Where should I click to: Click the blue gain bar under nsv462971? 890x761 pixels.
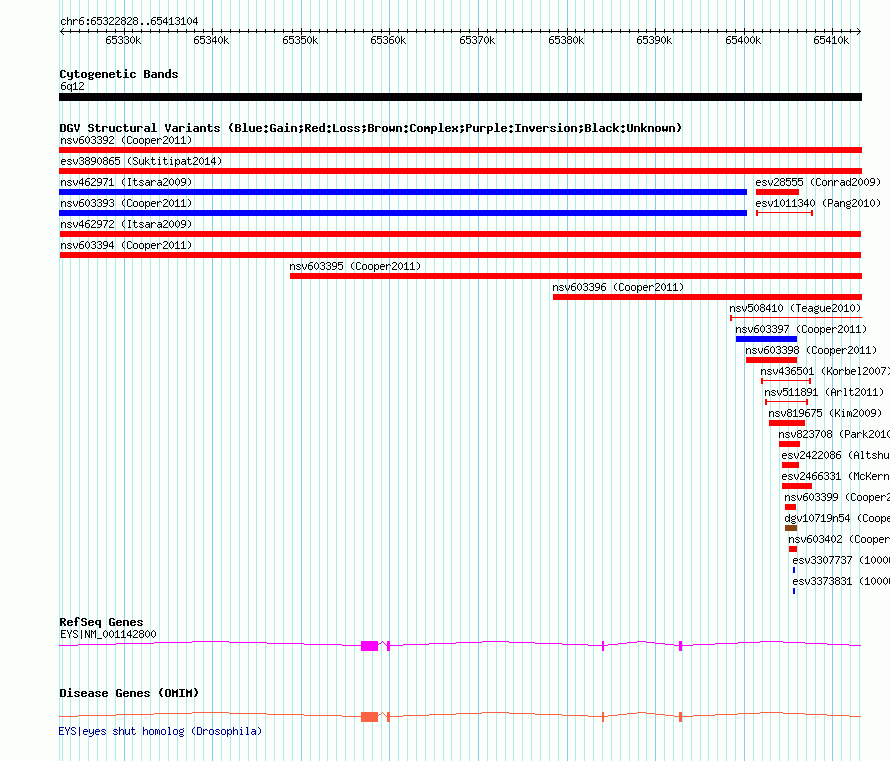click(x=403, y=192)
